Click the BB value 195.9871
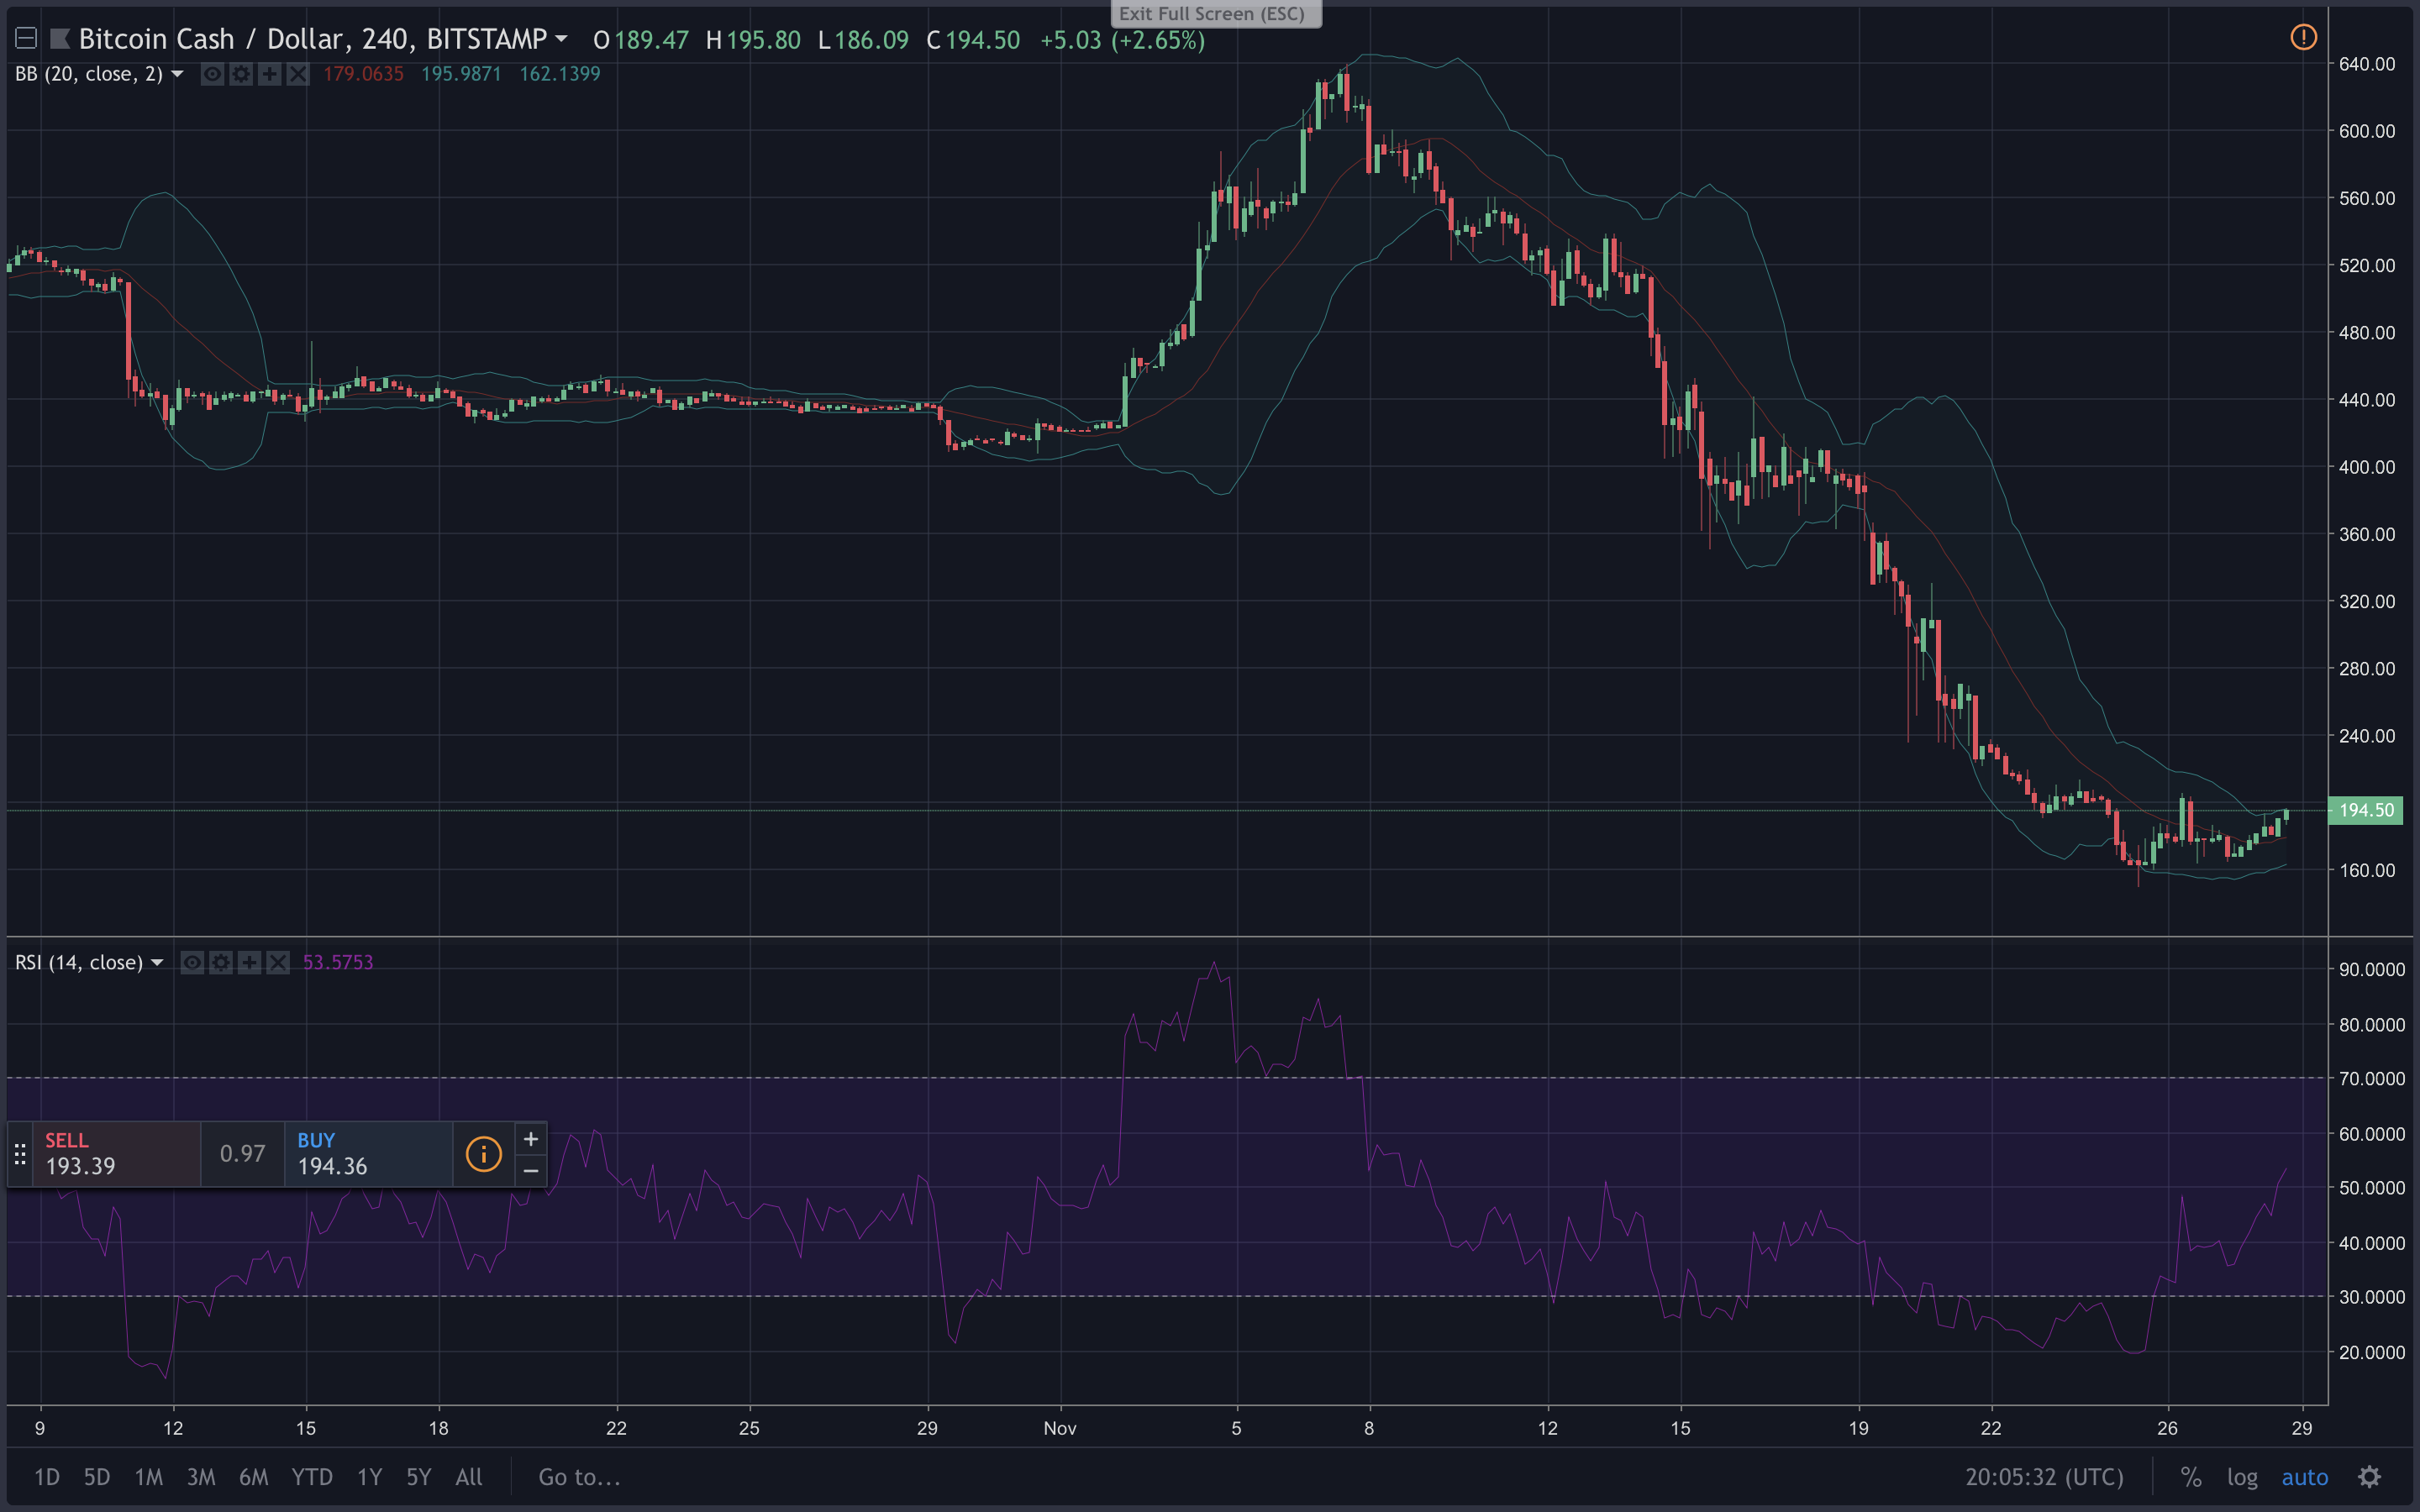The image size is (2420, 1512). 461,74
